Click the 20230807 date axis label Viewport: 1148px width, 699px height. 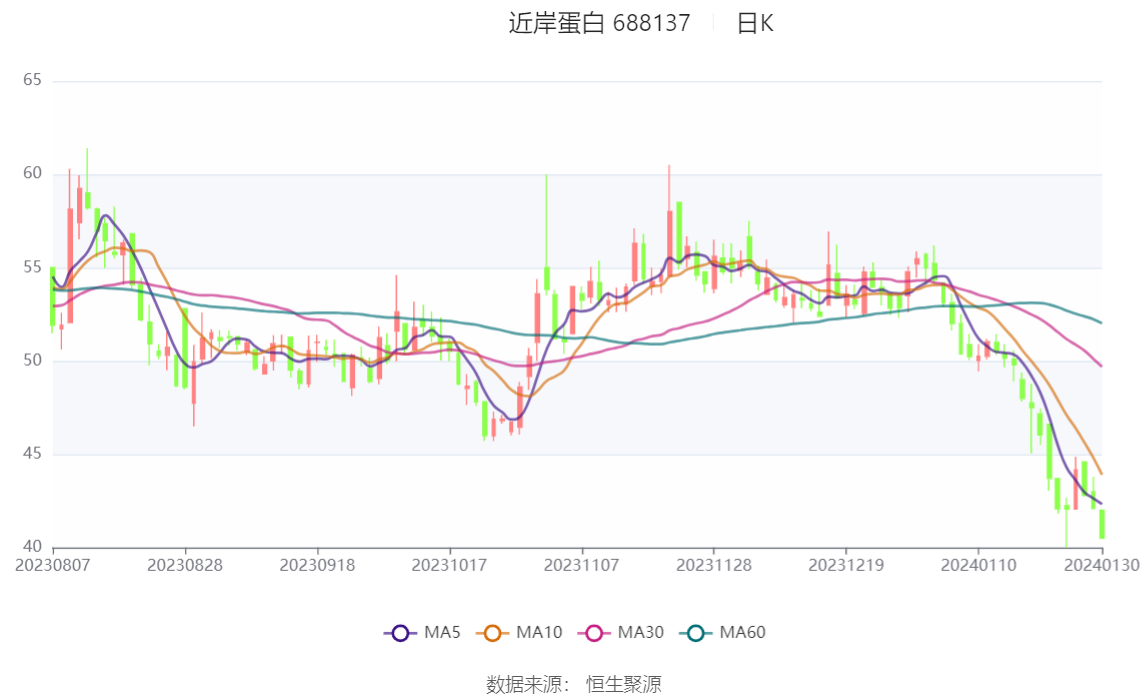[53, 565]
